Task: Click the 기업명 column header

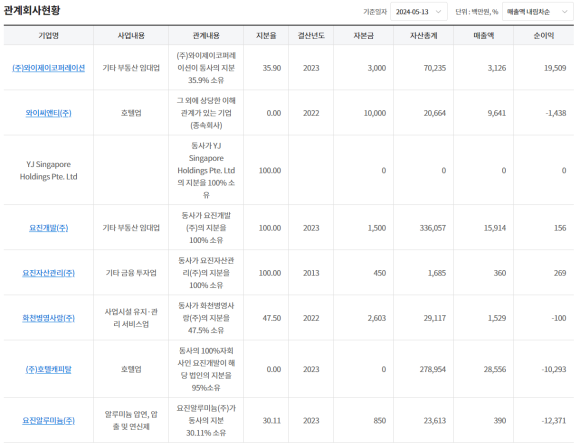Action: click(x=48, y=36)
